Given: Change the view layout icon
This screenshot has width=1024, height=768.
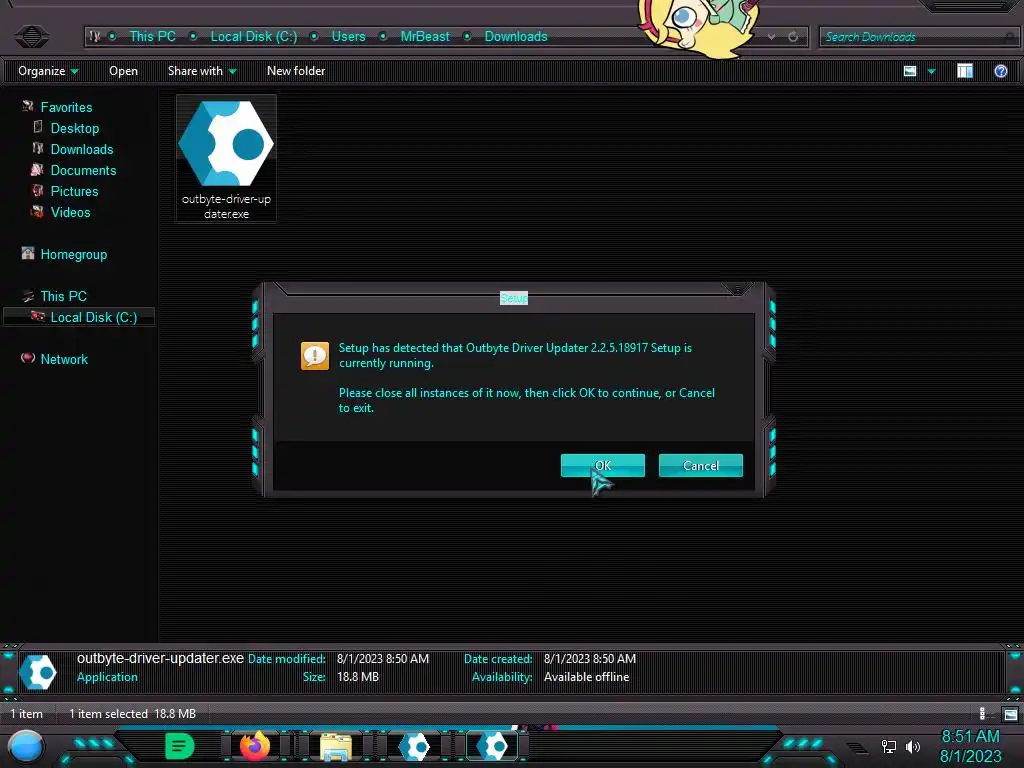Looking at the screenshot, I should (910, 71).
